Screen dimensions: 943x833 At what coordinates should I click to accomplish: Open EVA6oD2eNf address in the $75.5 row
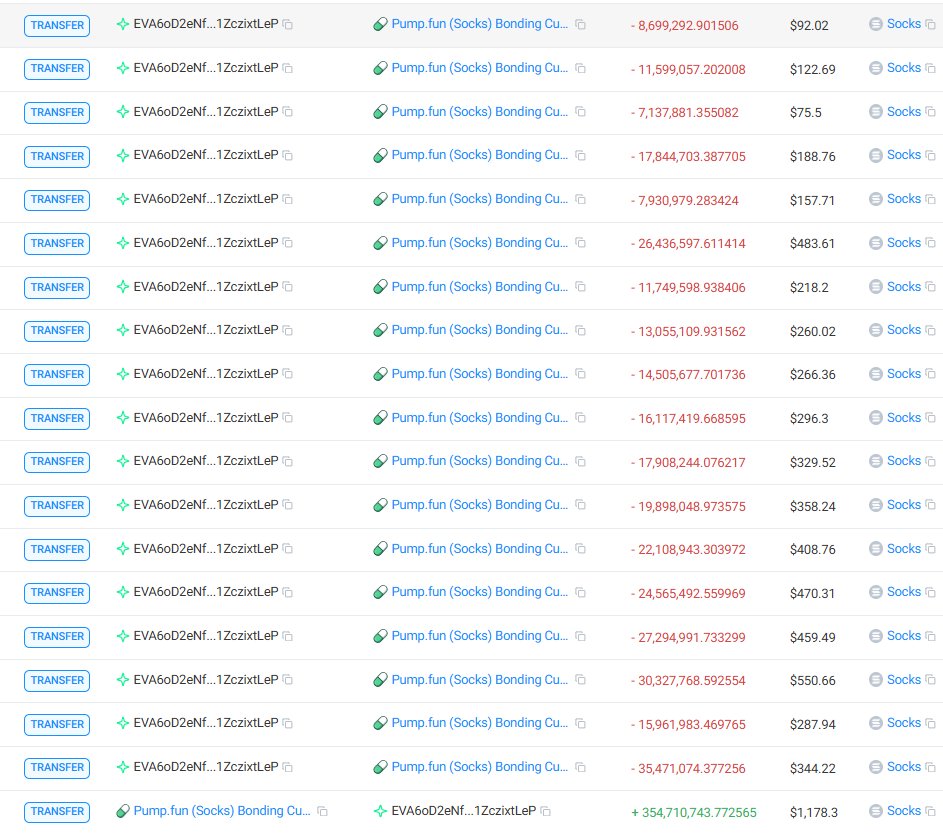(206, 112)
